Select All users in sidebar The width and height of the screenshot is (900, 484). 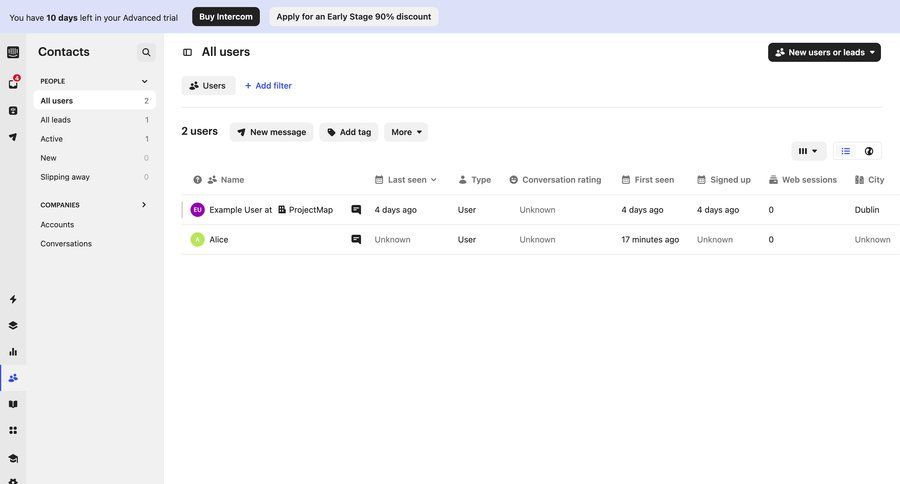(x=95, y=100)
